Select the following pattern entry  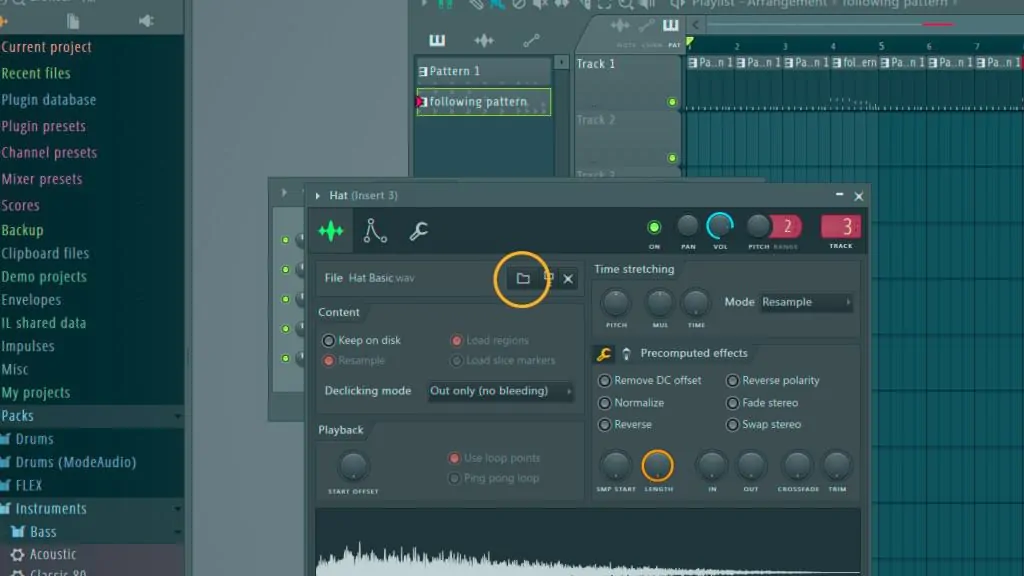coord(484,102)
